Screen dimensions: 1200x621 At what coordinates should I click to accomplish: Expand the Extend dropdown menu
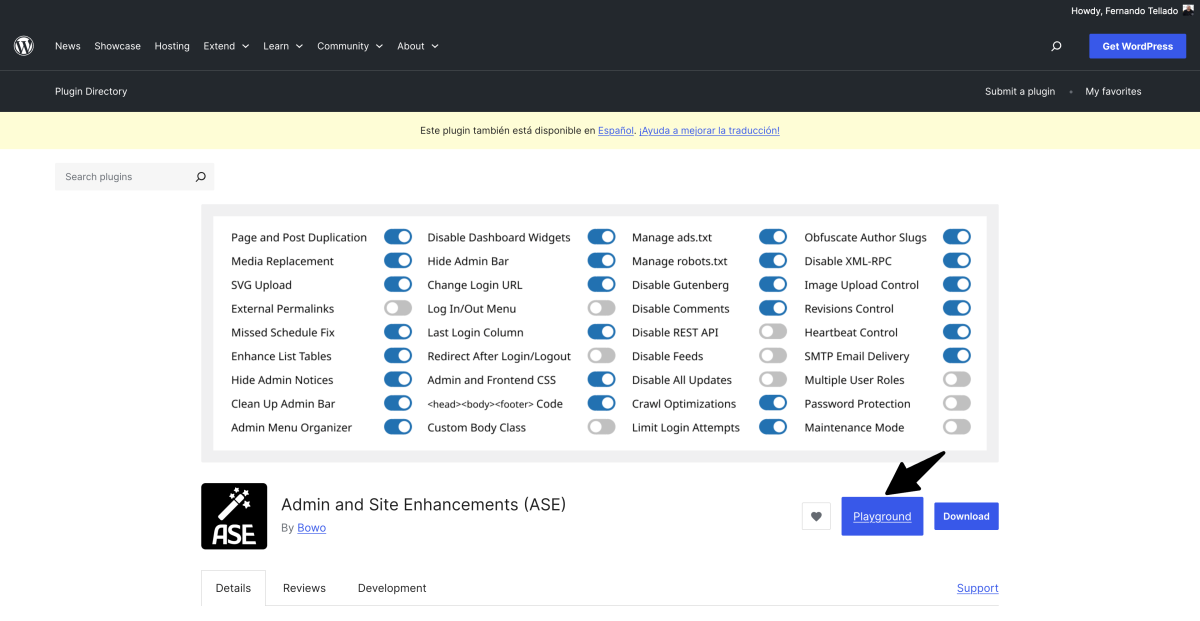[x=226, y=45]
